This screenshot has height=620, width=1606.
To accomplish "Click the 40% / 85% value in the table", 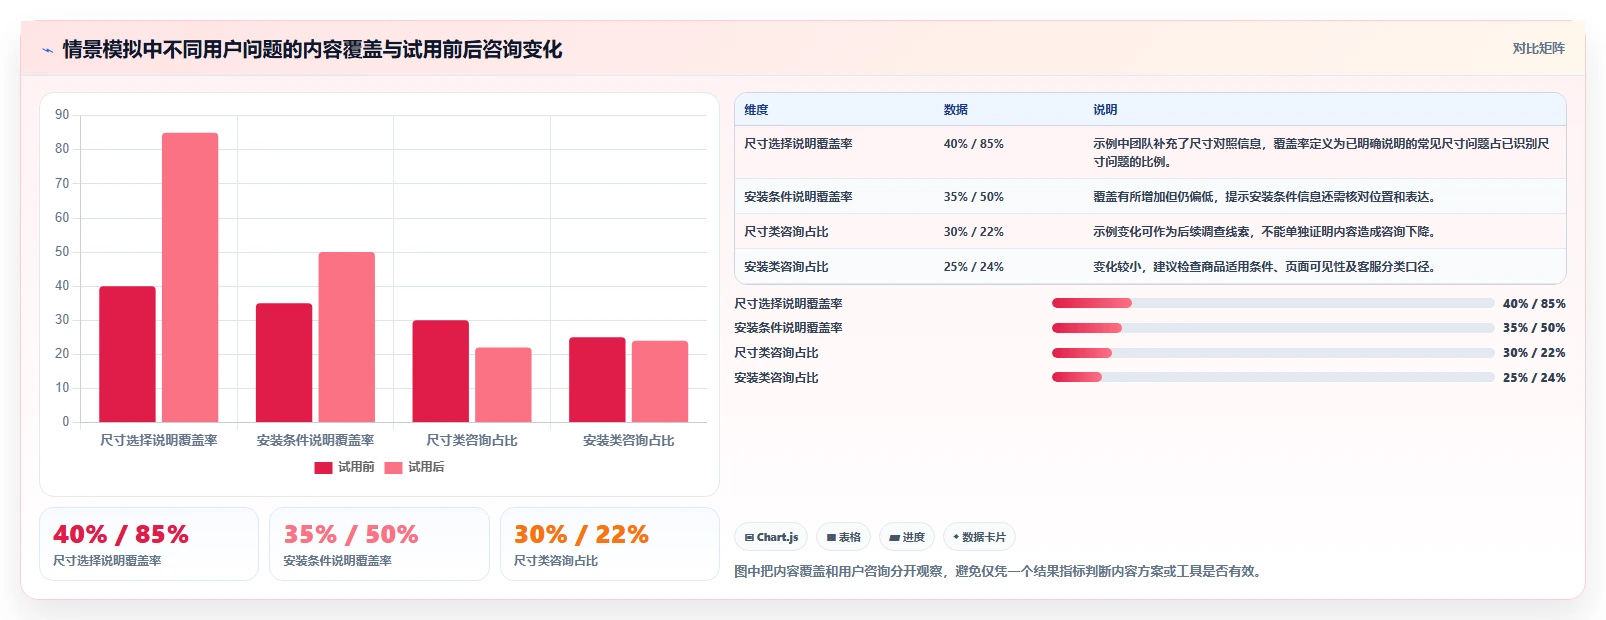I will (974, 144).
